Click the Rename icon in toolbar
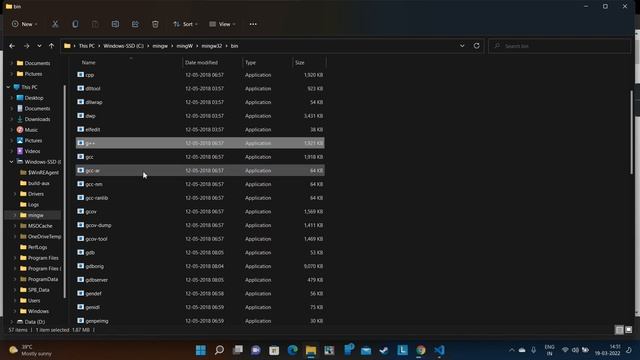The image size is (640, 360). (x=115, y=24)
